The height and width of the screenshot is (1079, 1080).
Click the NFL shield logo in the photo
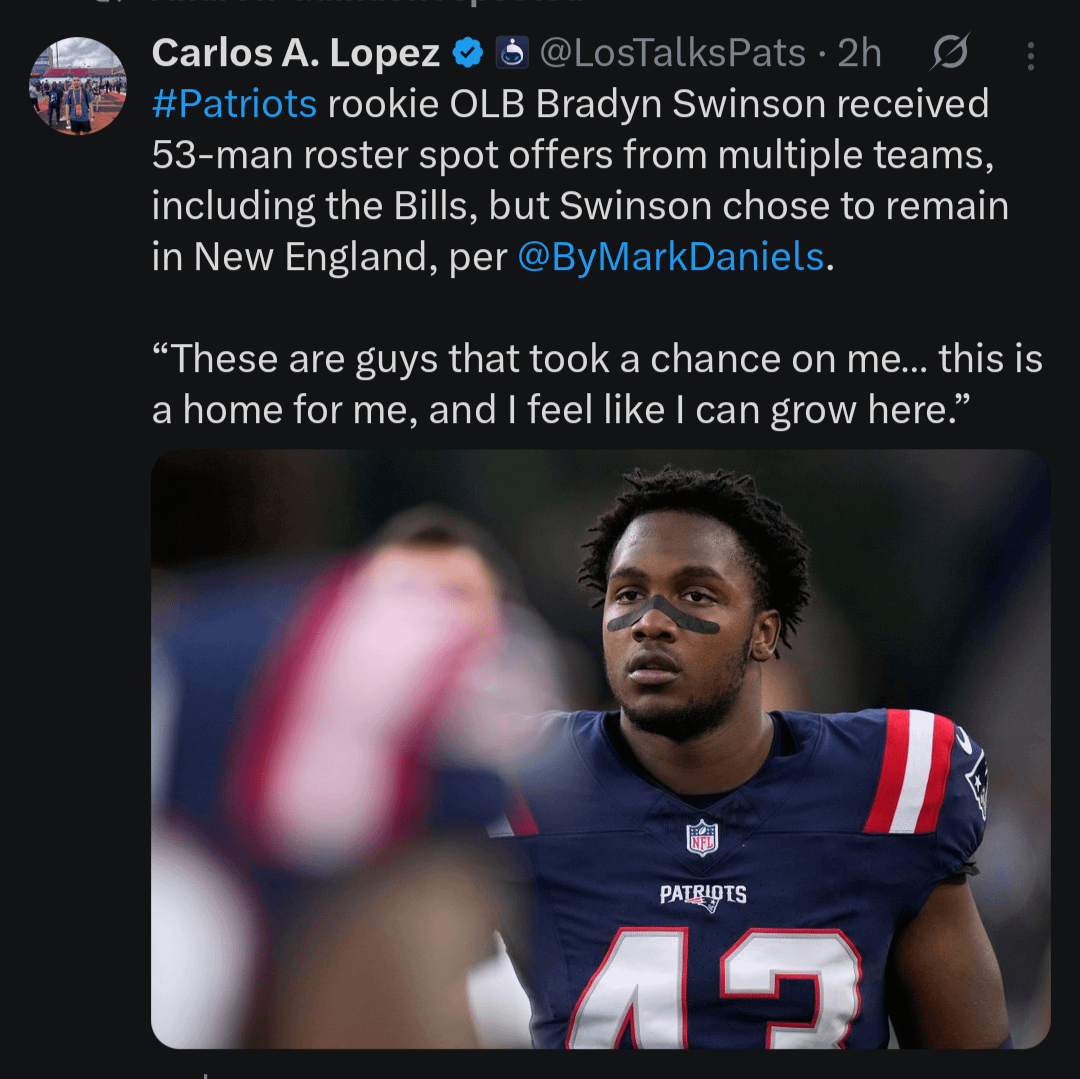pyautogui.click(x=702, y=837)
